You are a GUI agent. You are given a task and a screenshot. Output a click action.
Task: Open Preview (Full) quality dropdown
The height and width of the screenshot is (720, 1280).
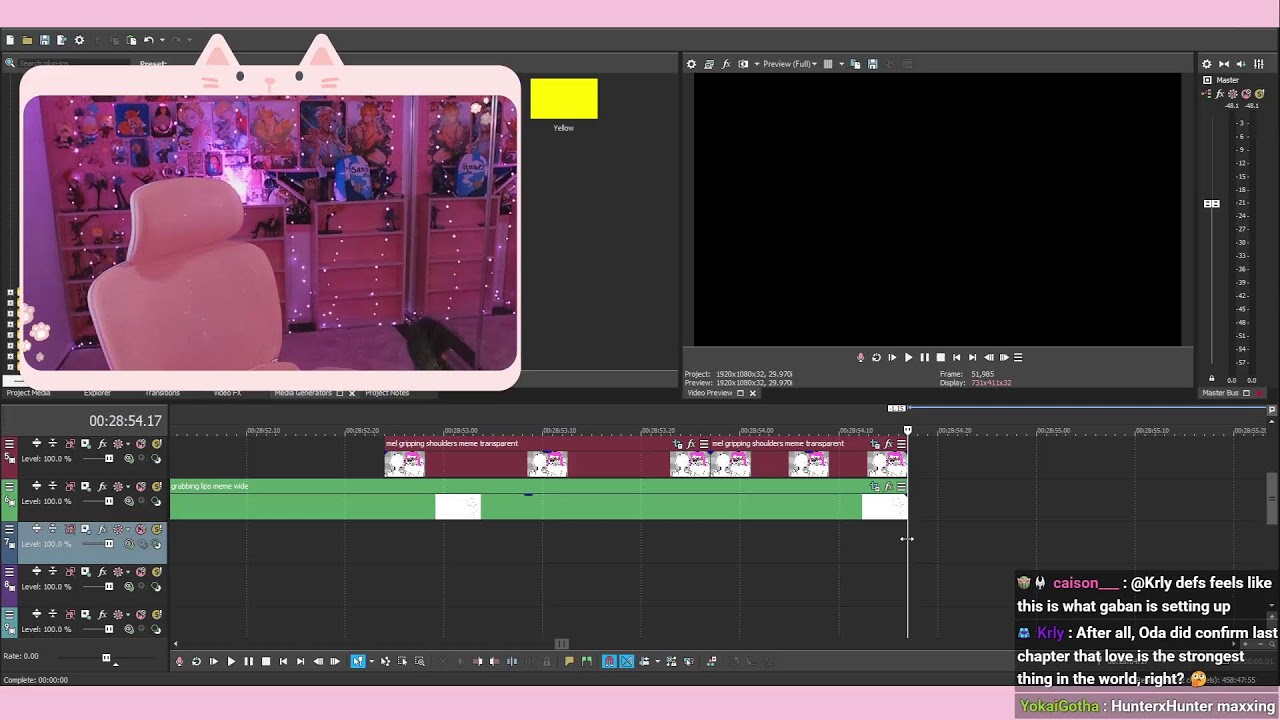coord(790,64)
